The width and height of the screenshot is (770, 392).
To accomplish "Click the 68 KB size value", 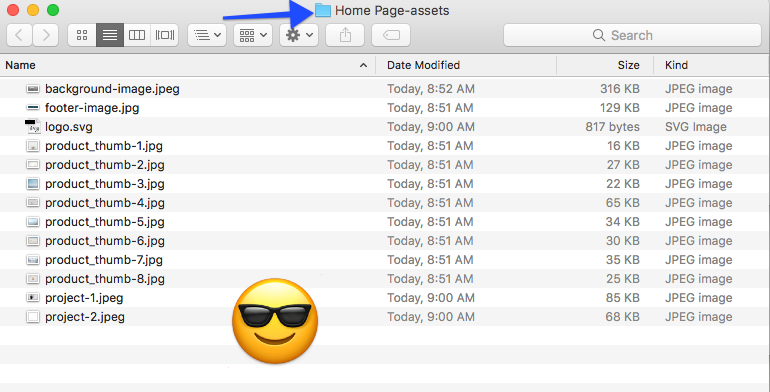I will [x=623, y=317].
